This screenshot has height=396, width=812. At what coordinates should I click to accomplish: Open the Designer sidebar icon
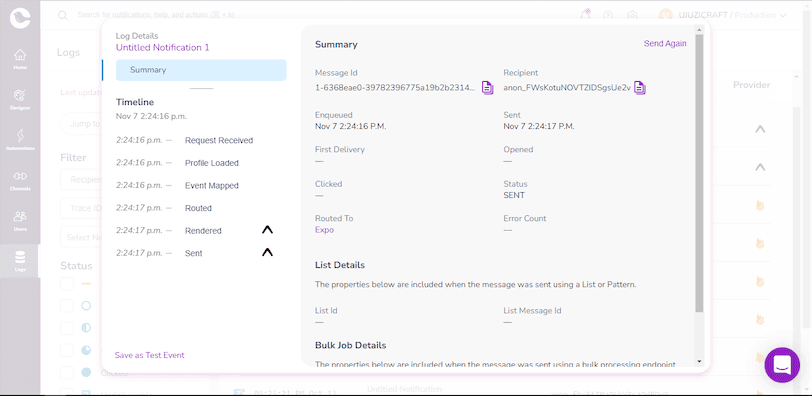click(20, 99)
